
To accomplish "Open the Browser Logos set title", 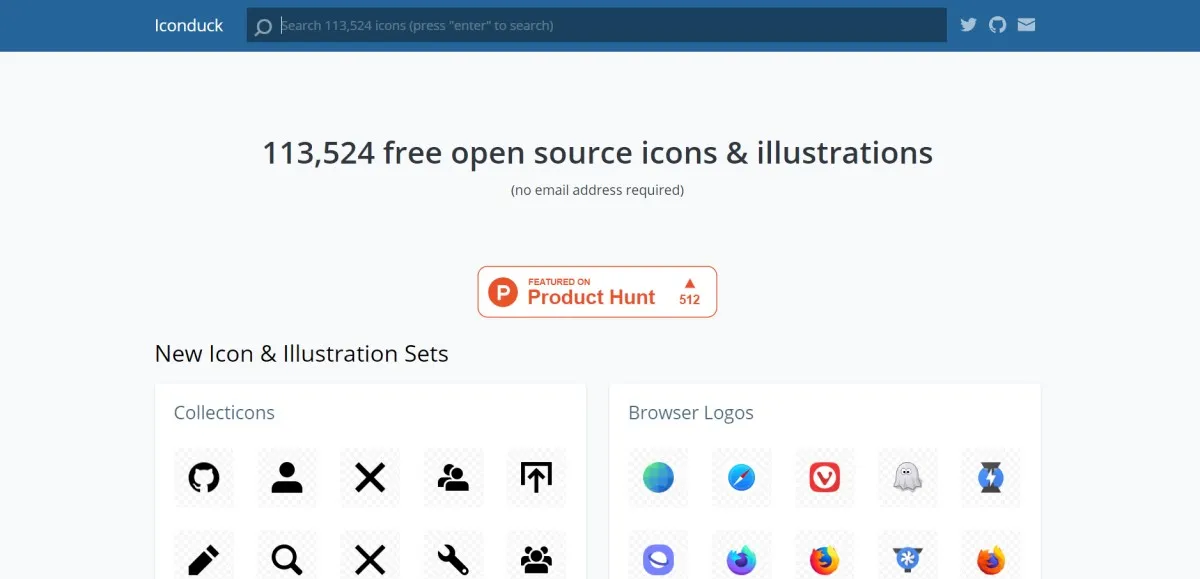I will pos(691,413).
